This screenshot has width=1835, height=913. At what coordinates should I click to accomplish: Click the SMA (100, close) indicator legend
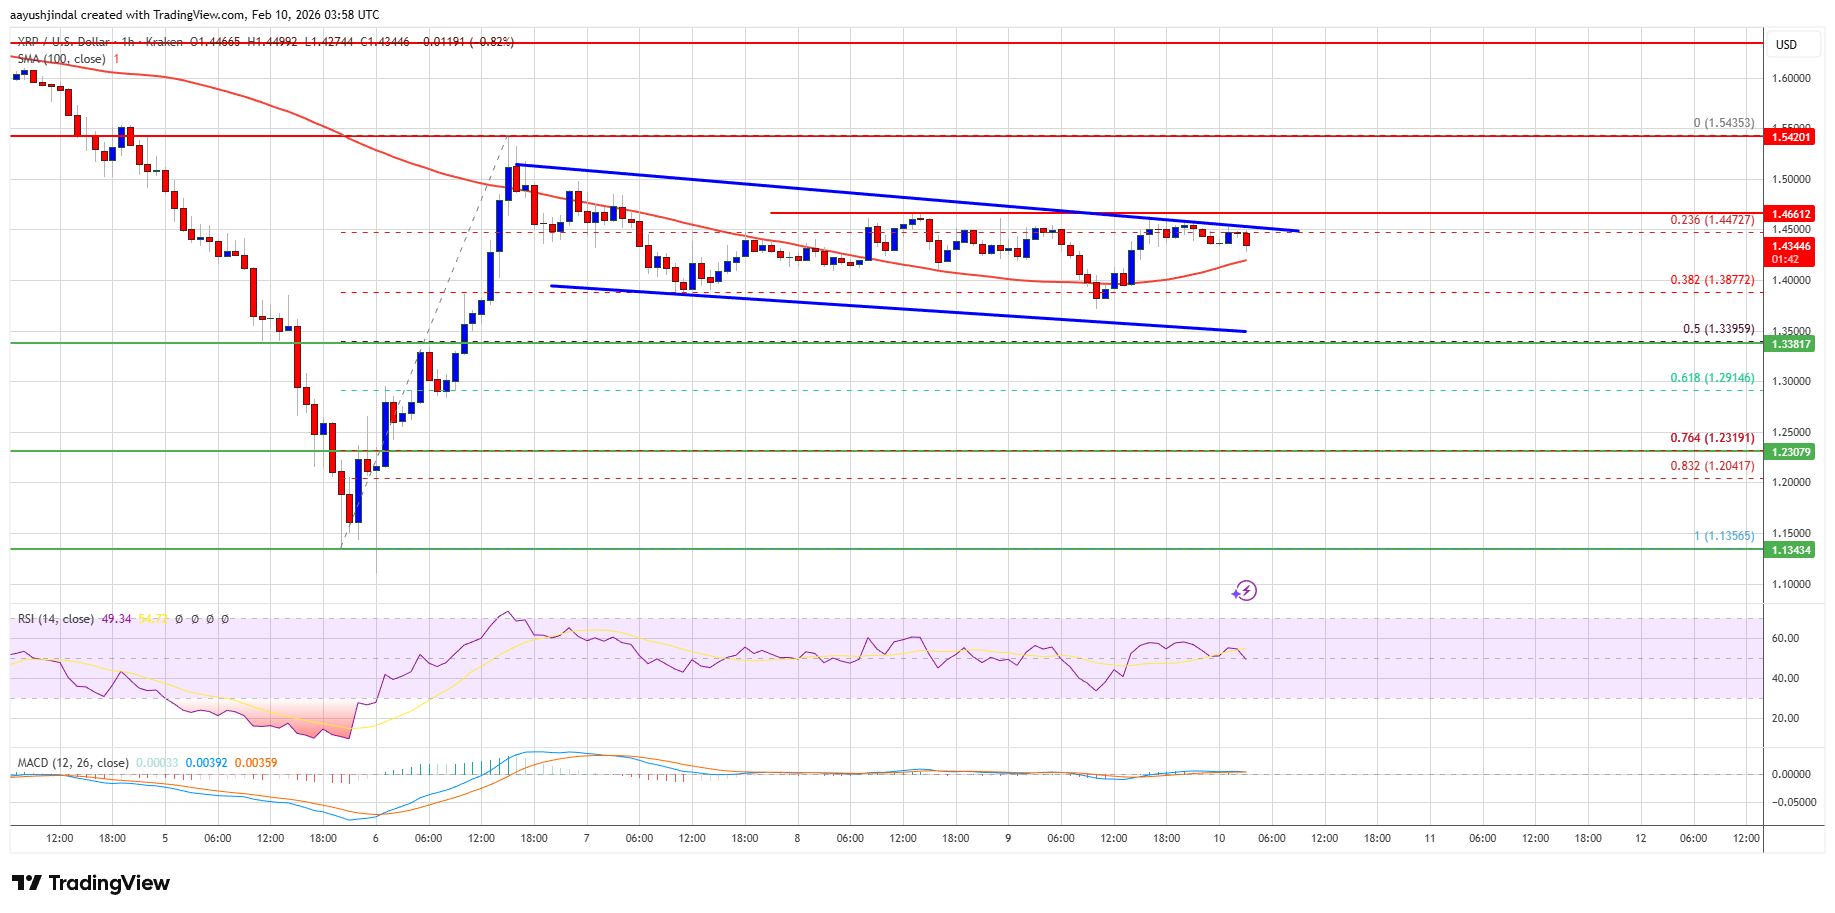tap(60, 59)
